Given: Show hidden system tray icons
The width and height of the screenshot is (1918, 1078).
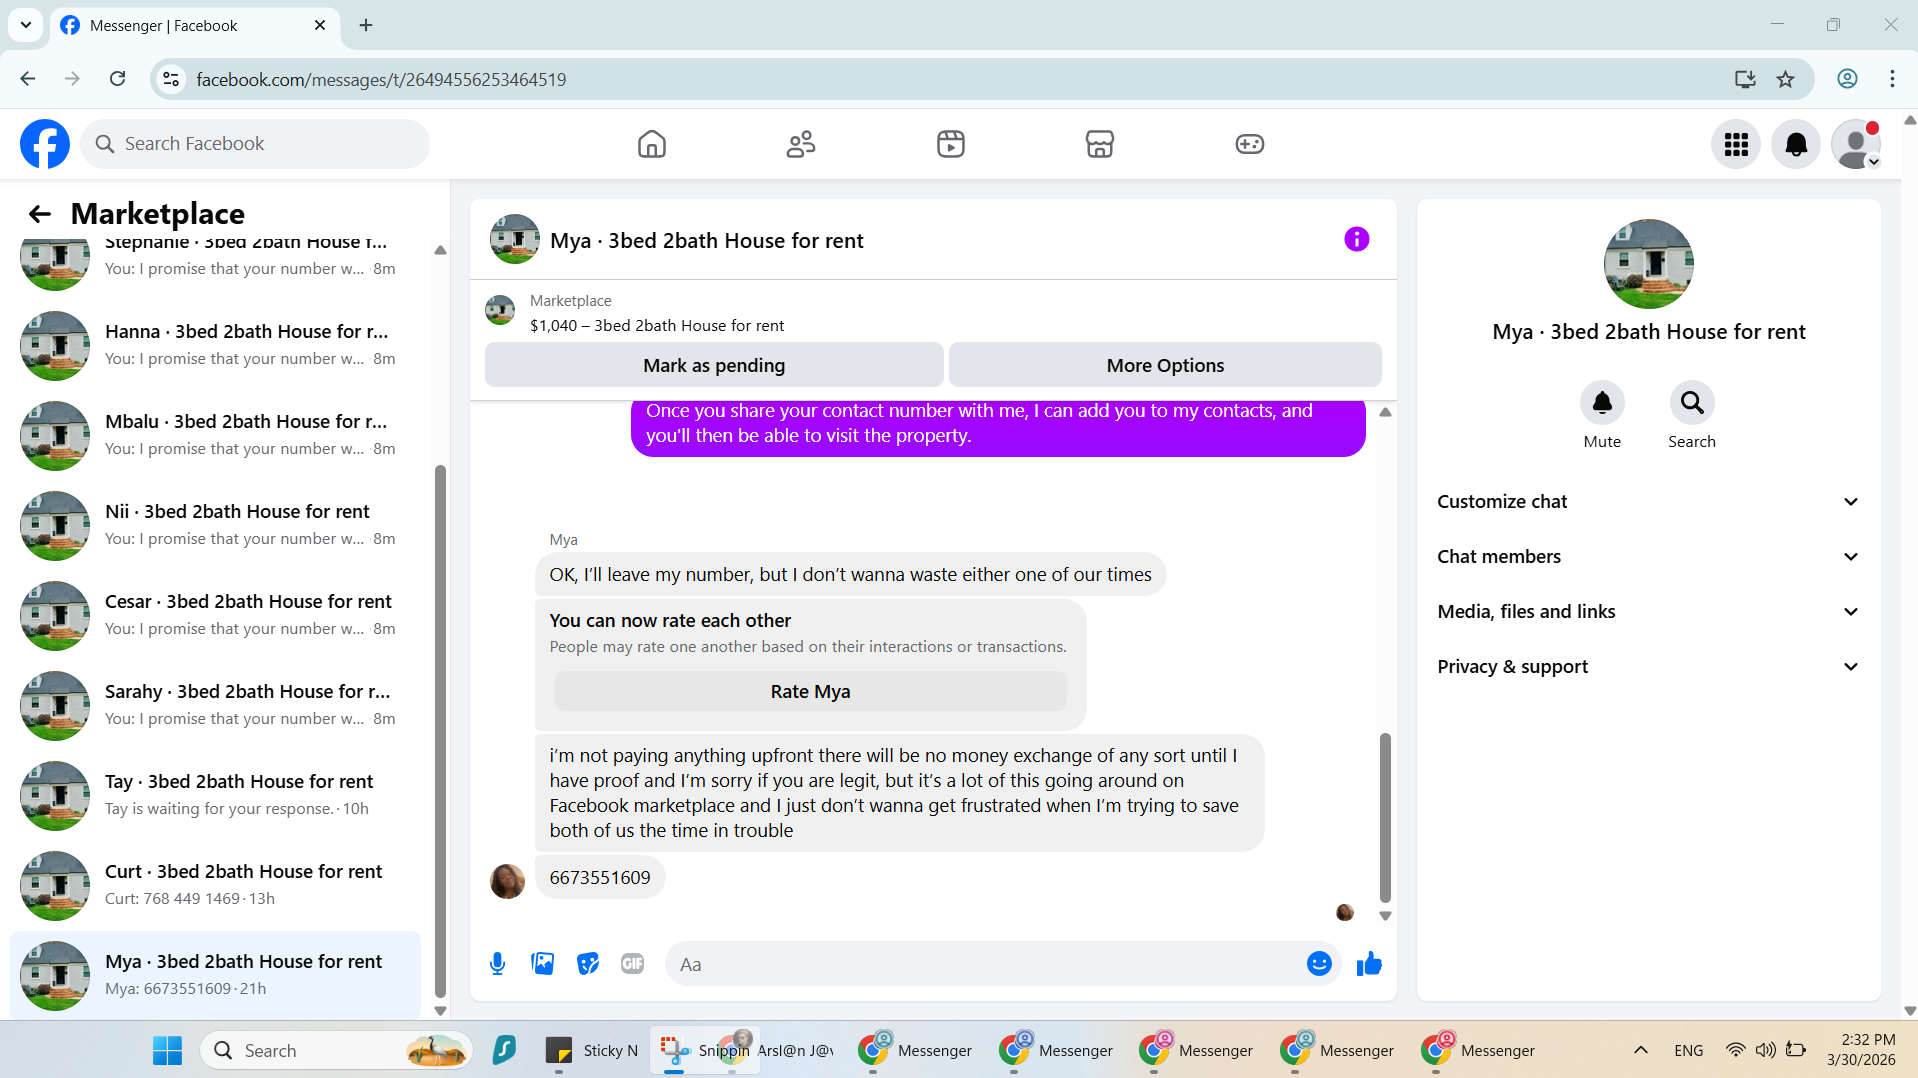Looking at the screenshot, I should (x=1640, y=1050).
